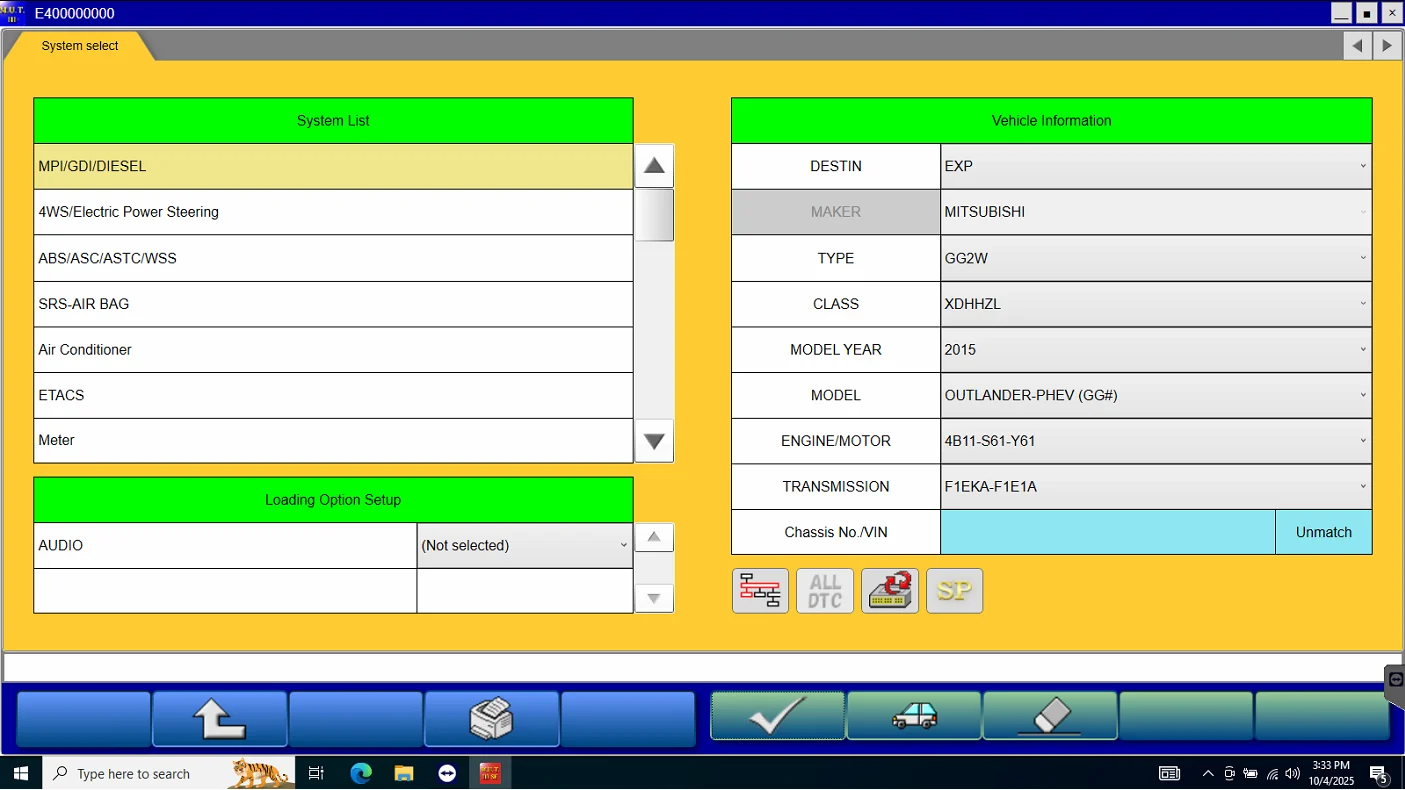Click the Chassis No./VIN input field
Screen dimensions: 1405x790
pos(1107,533)
